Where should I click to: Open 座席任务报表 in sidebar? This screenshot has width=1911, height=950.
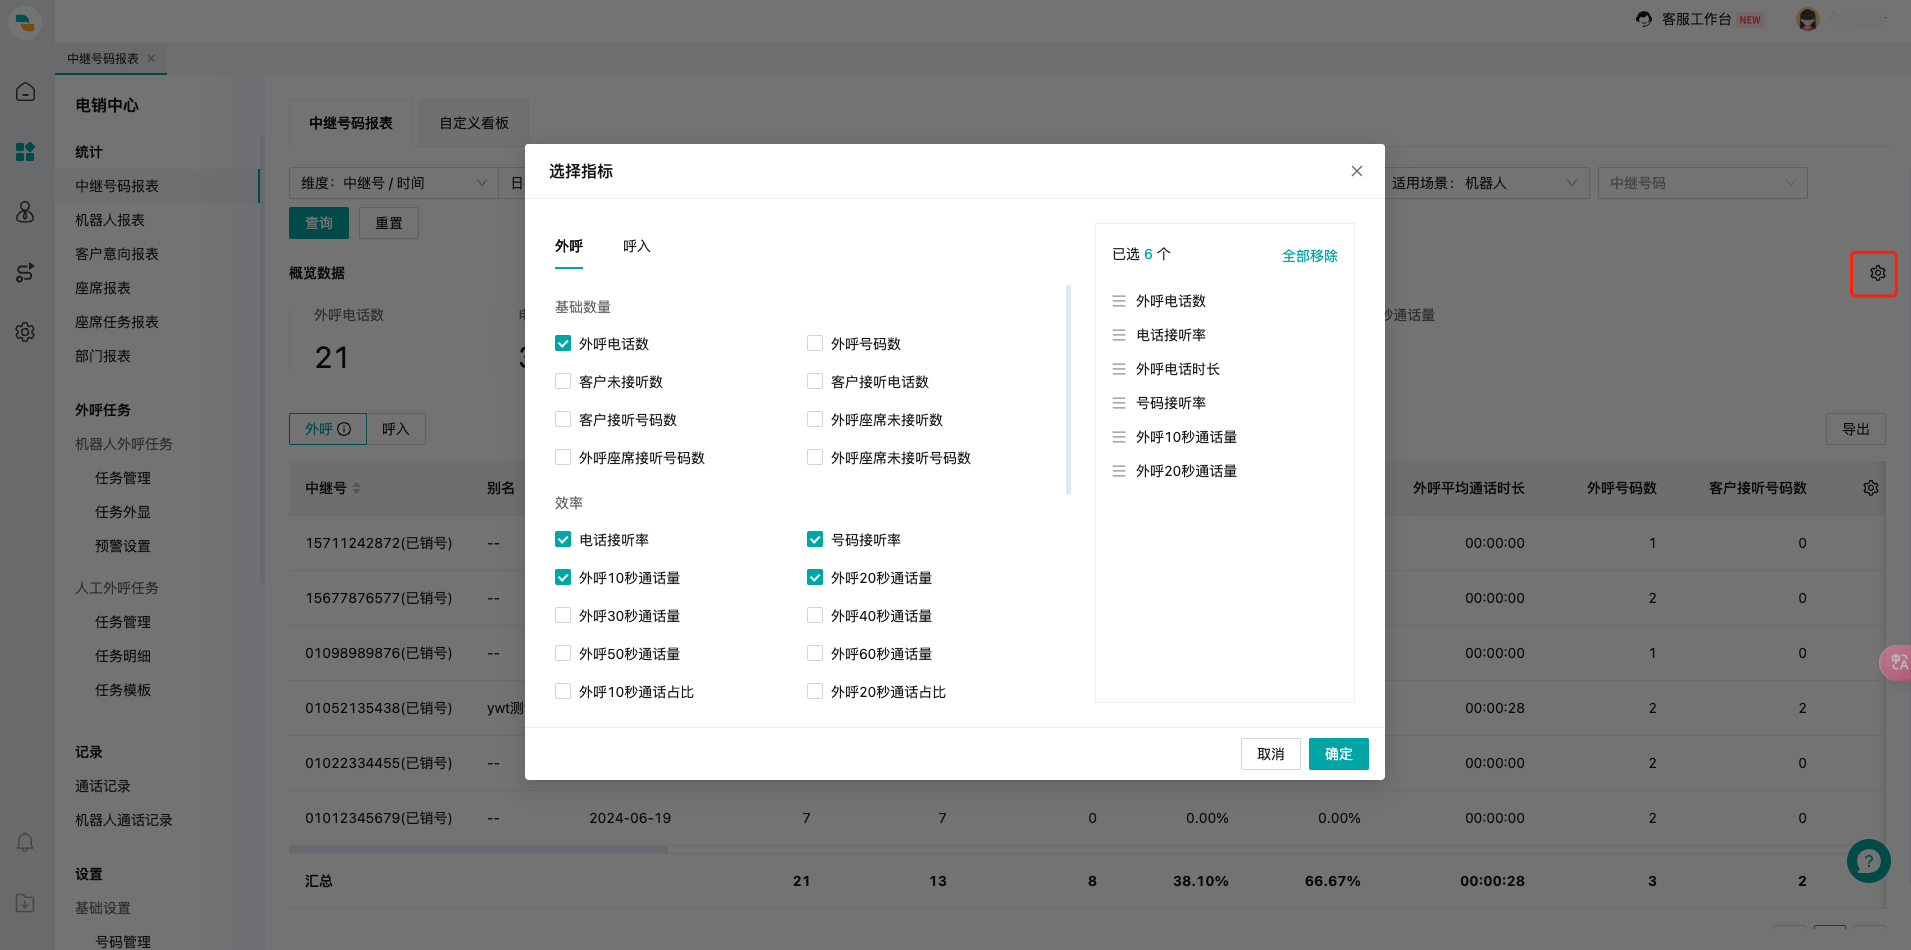pyautogui.click(x=117, y=322)
